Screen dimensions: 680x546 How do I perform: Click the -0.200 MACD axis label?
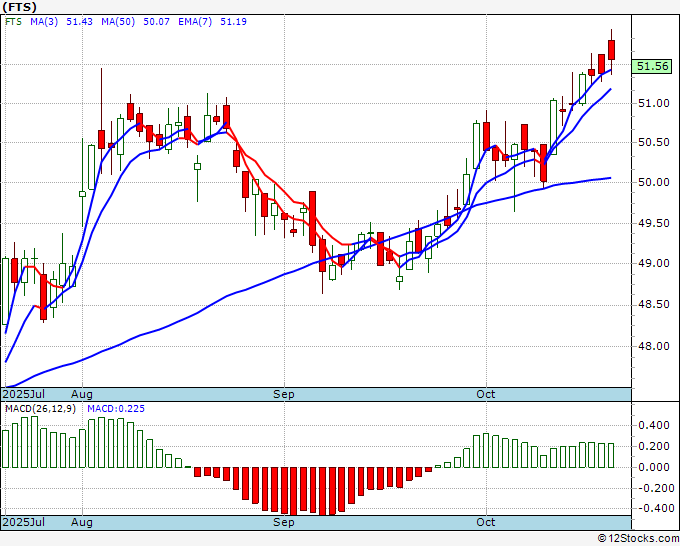coord(654,488)
